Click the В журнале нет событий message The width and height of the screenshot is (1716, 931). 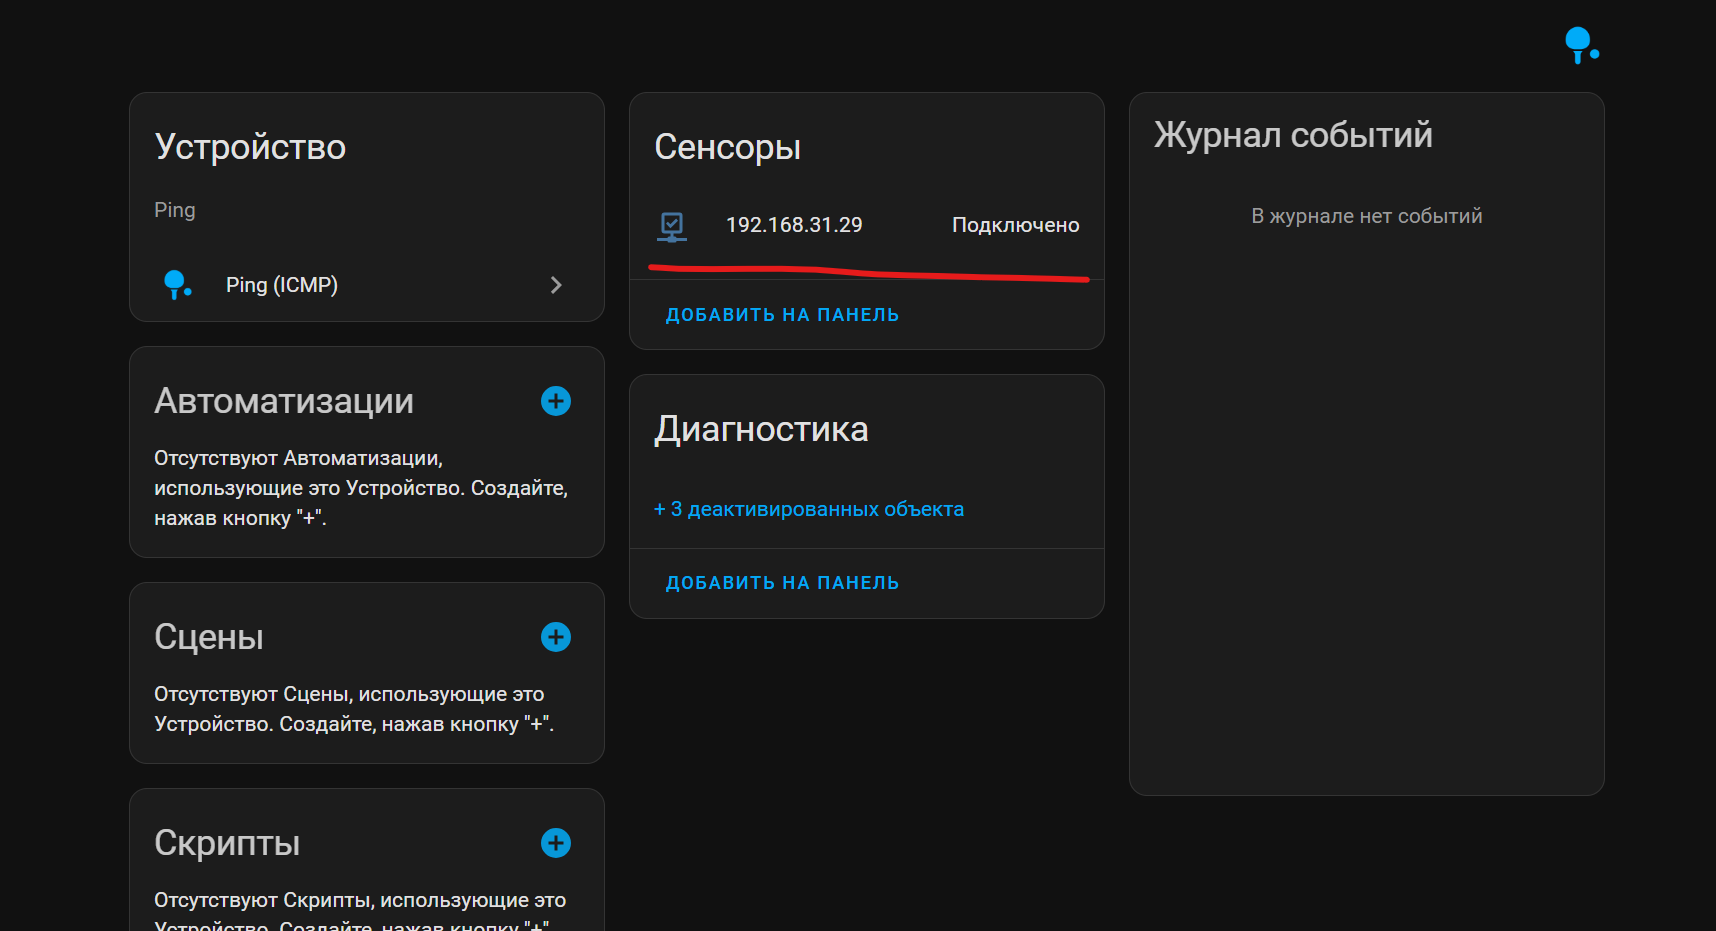[1366, 216]
